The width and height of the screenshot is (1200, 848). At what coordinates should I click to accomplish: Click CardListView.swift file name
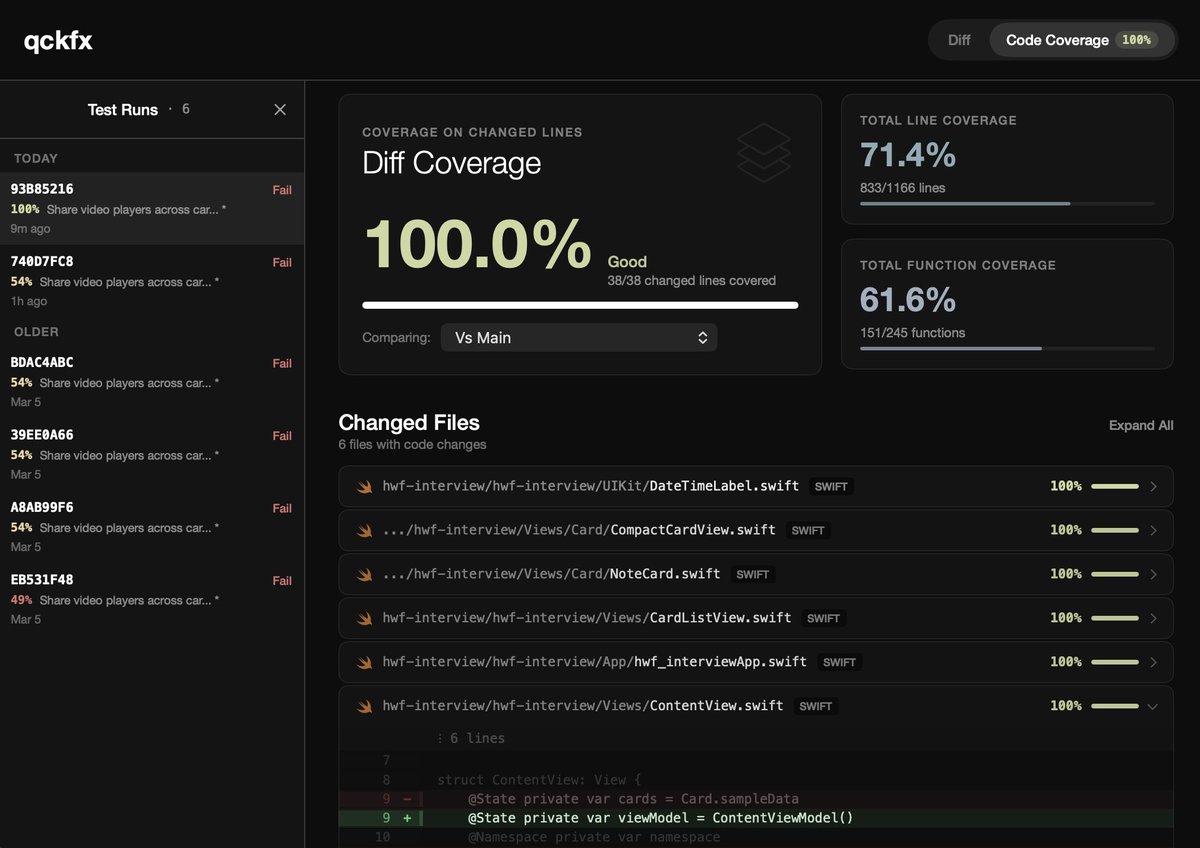point(720,618)
